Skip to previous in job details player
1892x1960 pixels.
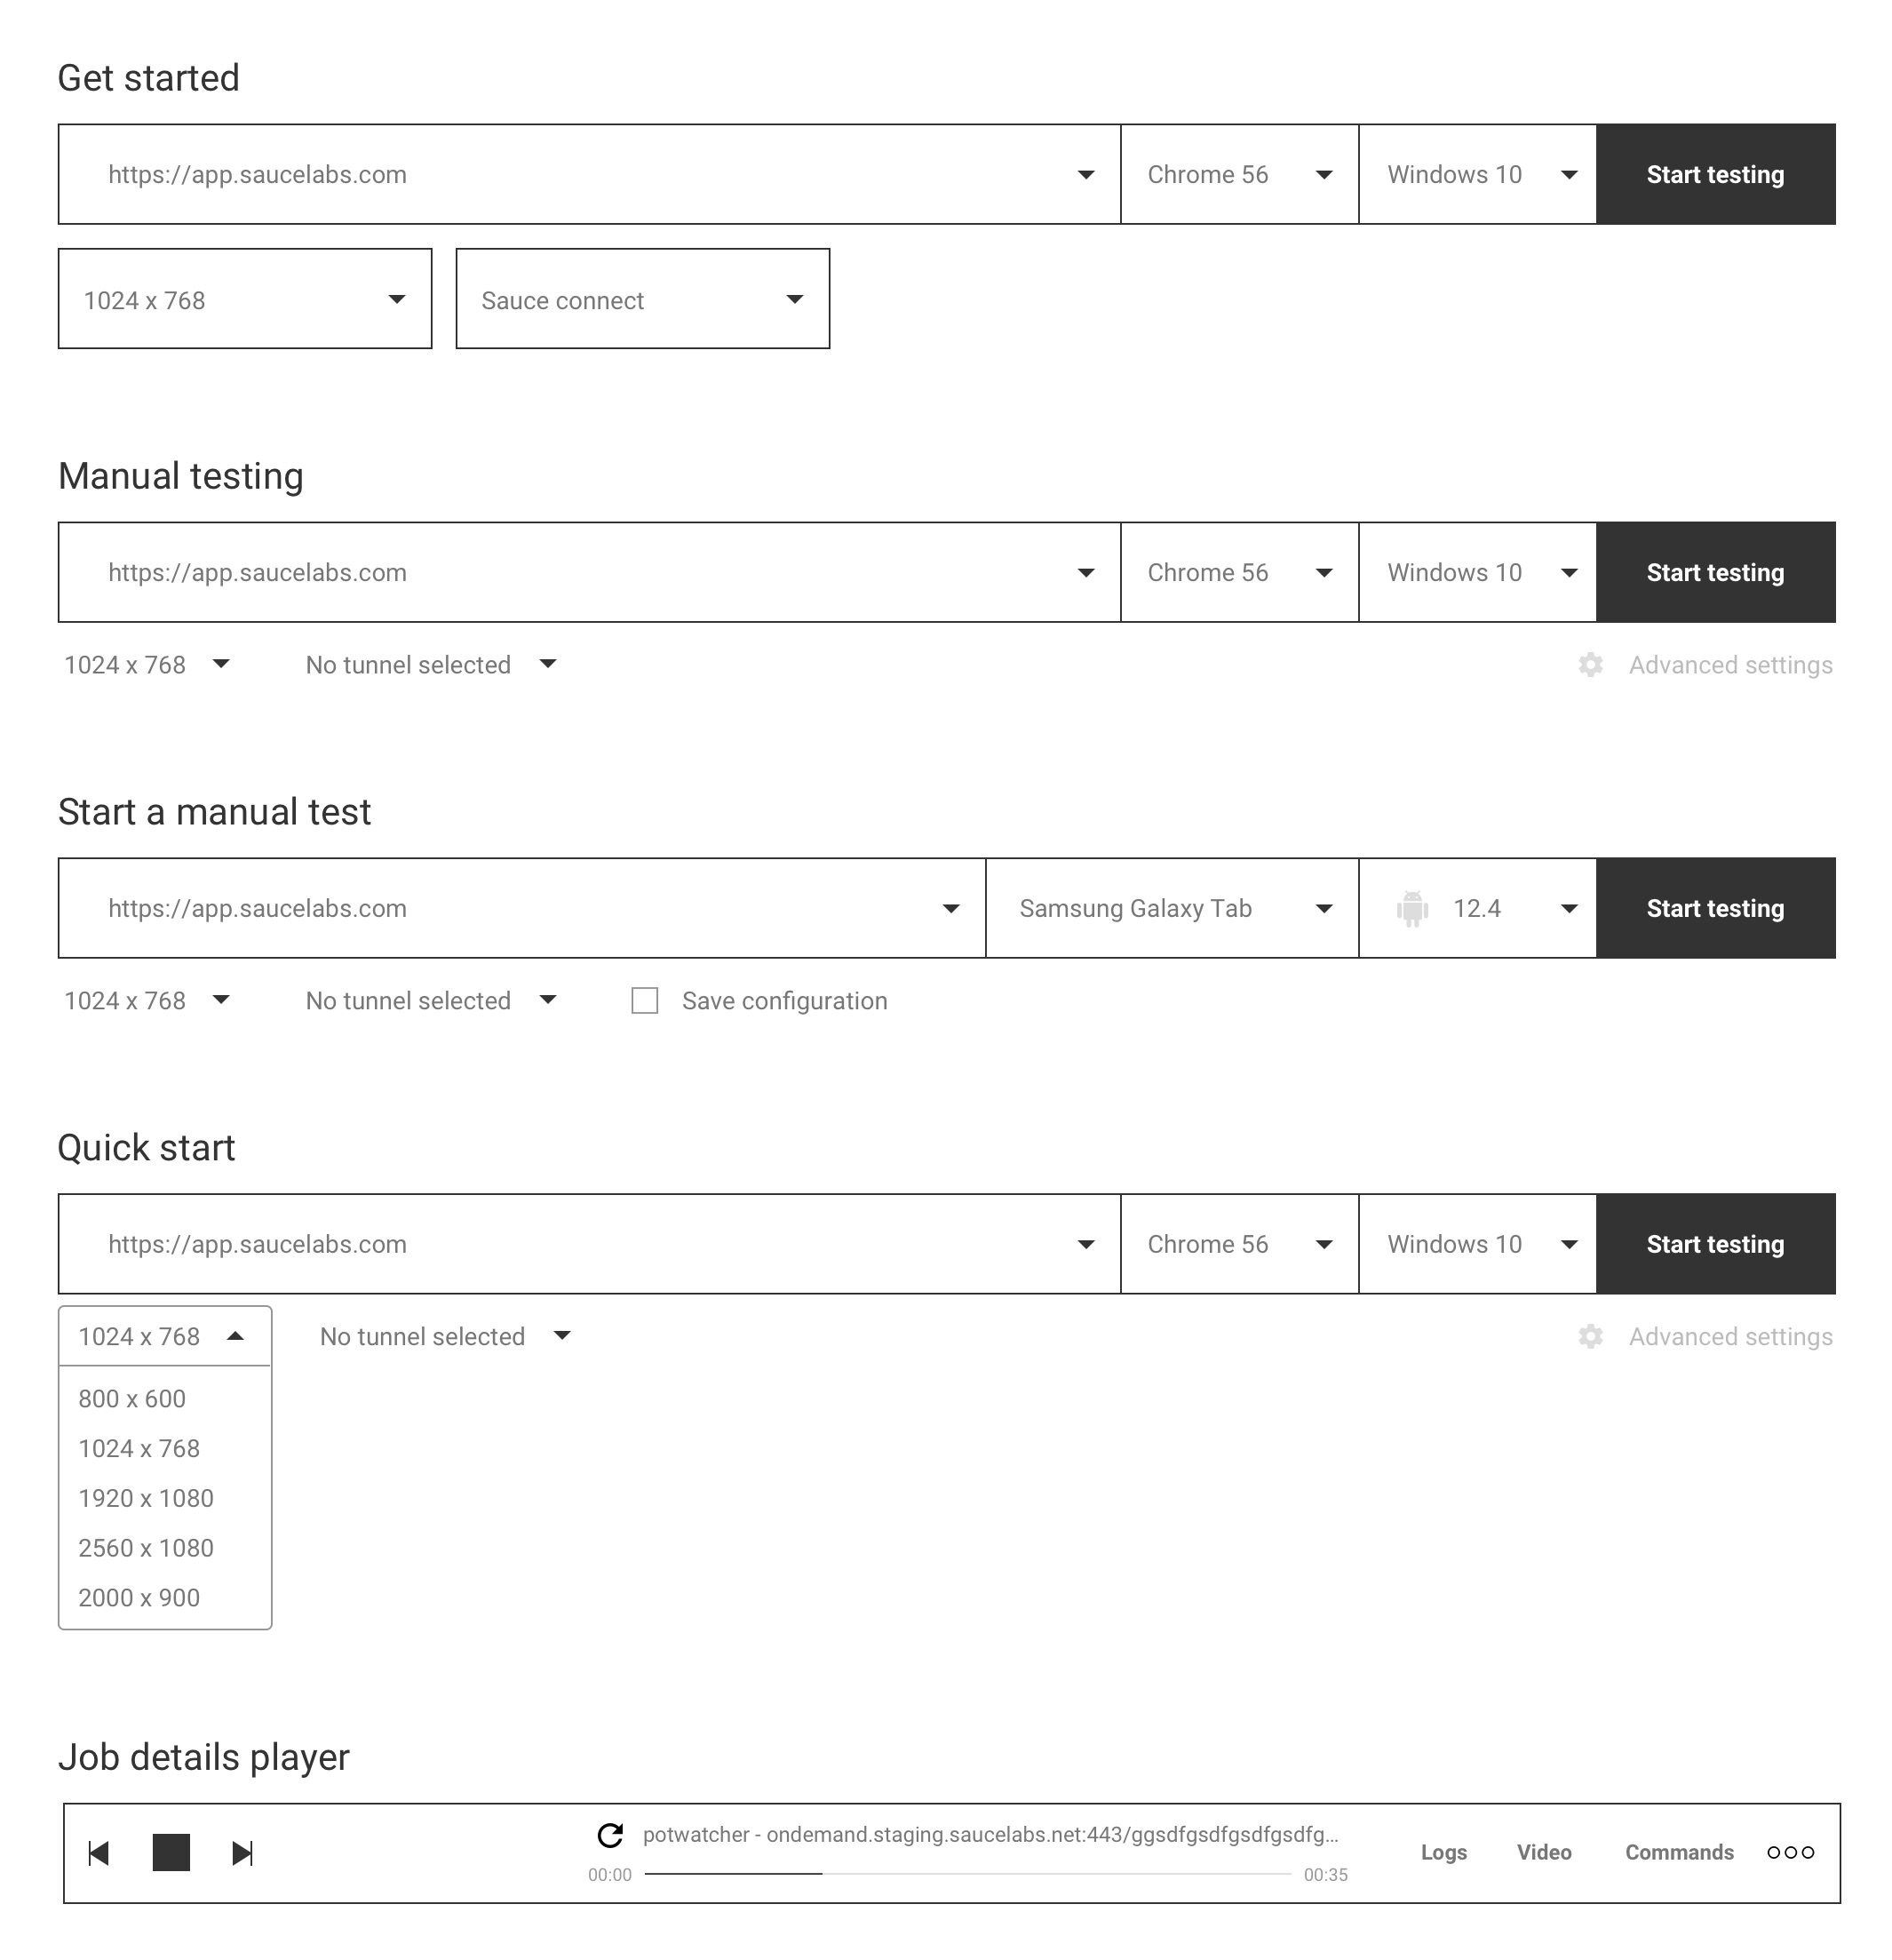98,1853
